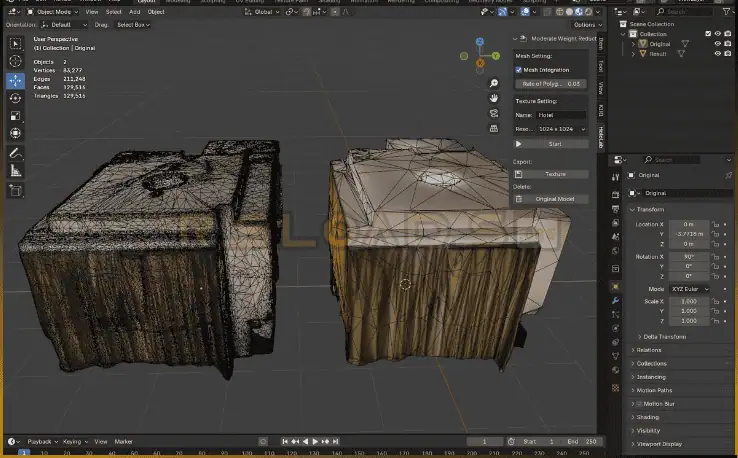This screenshot has height=458, width=738.
Task: Click the Start button in sidebar panel
Action: 551,144
